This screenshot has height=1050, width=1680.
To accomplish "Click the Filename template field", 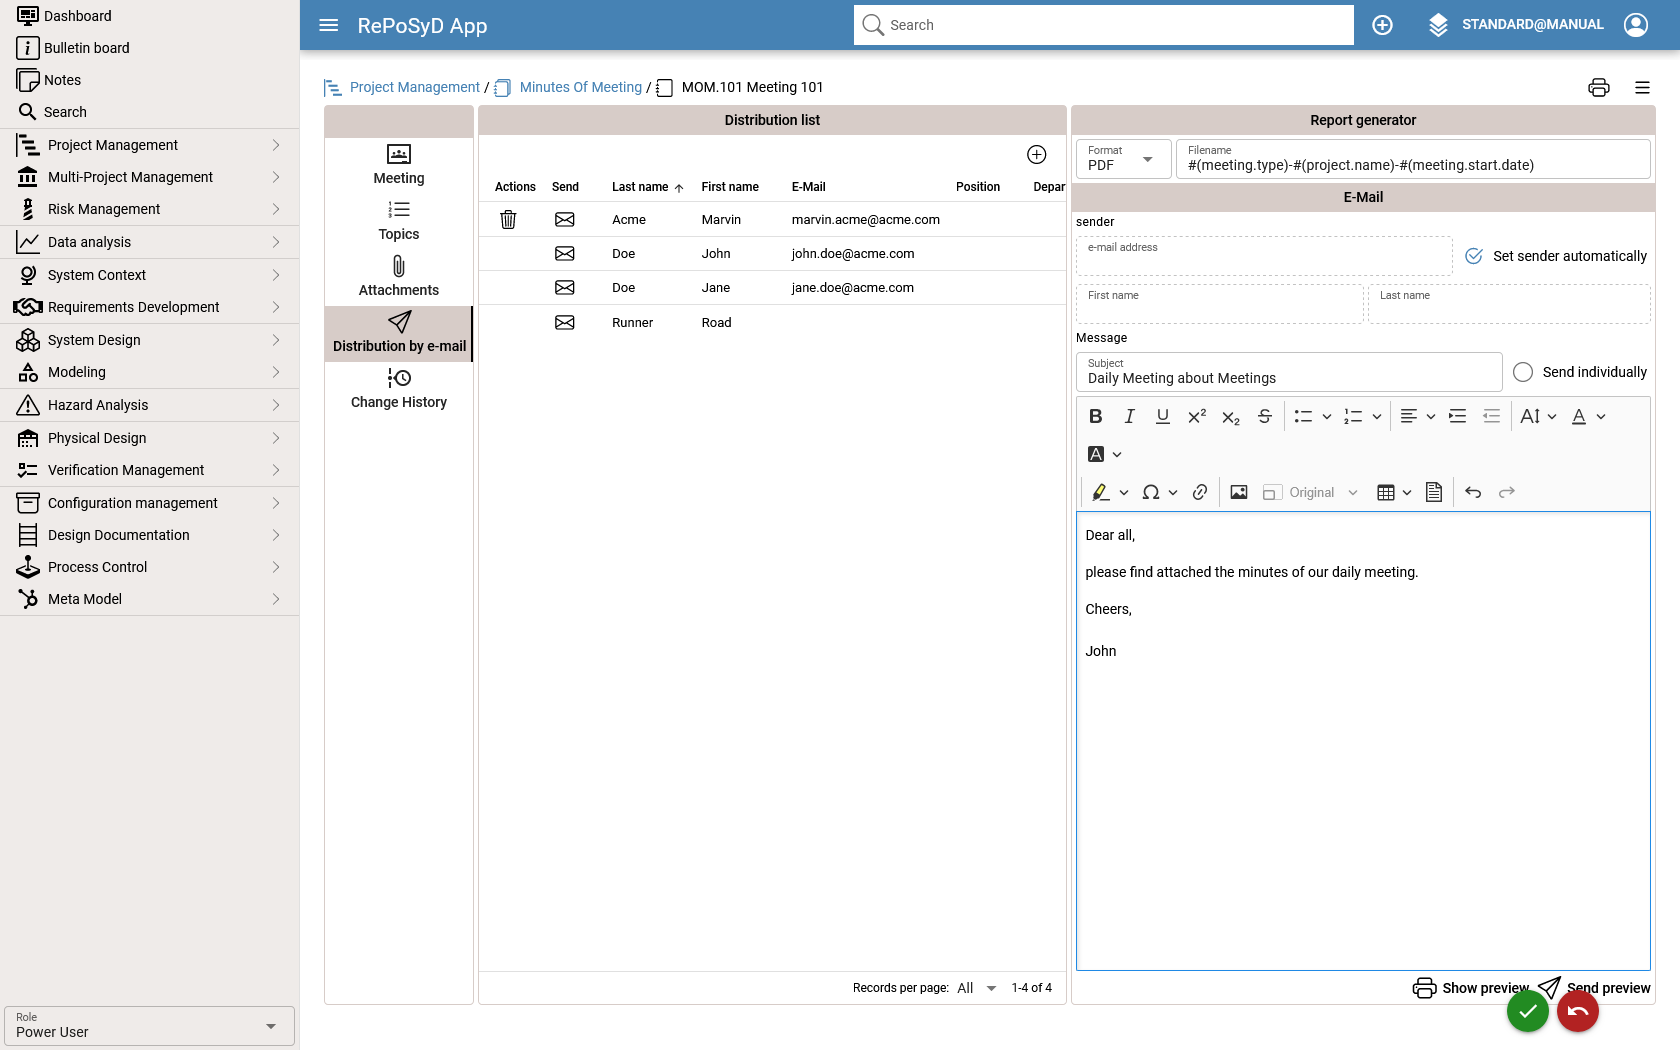I will (1413, 159).
